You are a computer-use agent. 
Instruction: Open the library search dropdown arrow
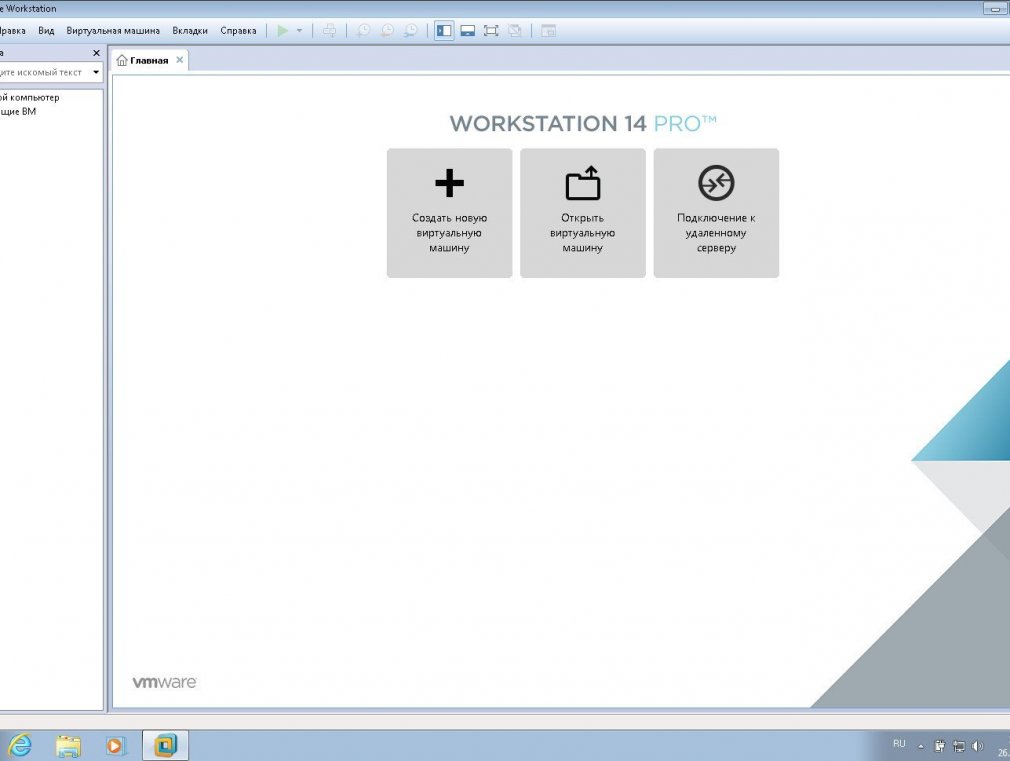[x=96, y=72]
